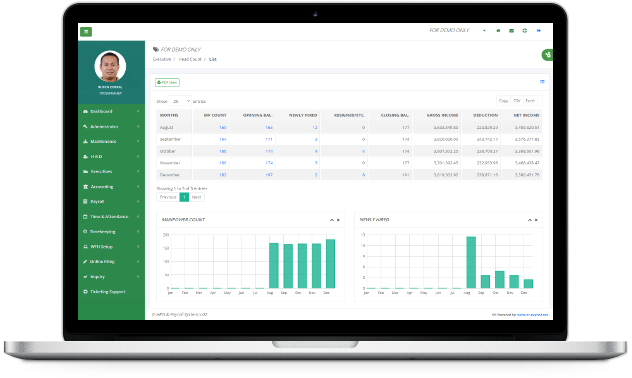Click the Next pagination button
This screenshot has height=378, width=632.
tap(196, 197)
